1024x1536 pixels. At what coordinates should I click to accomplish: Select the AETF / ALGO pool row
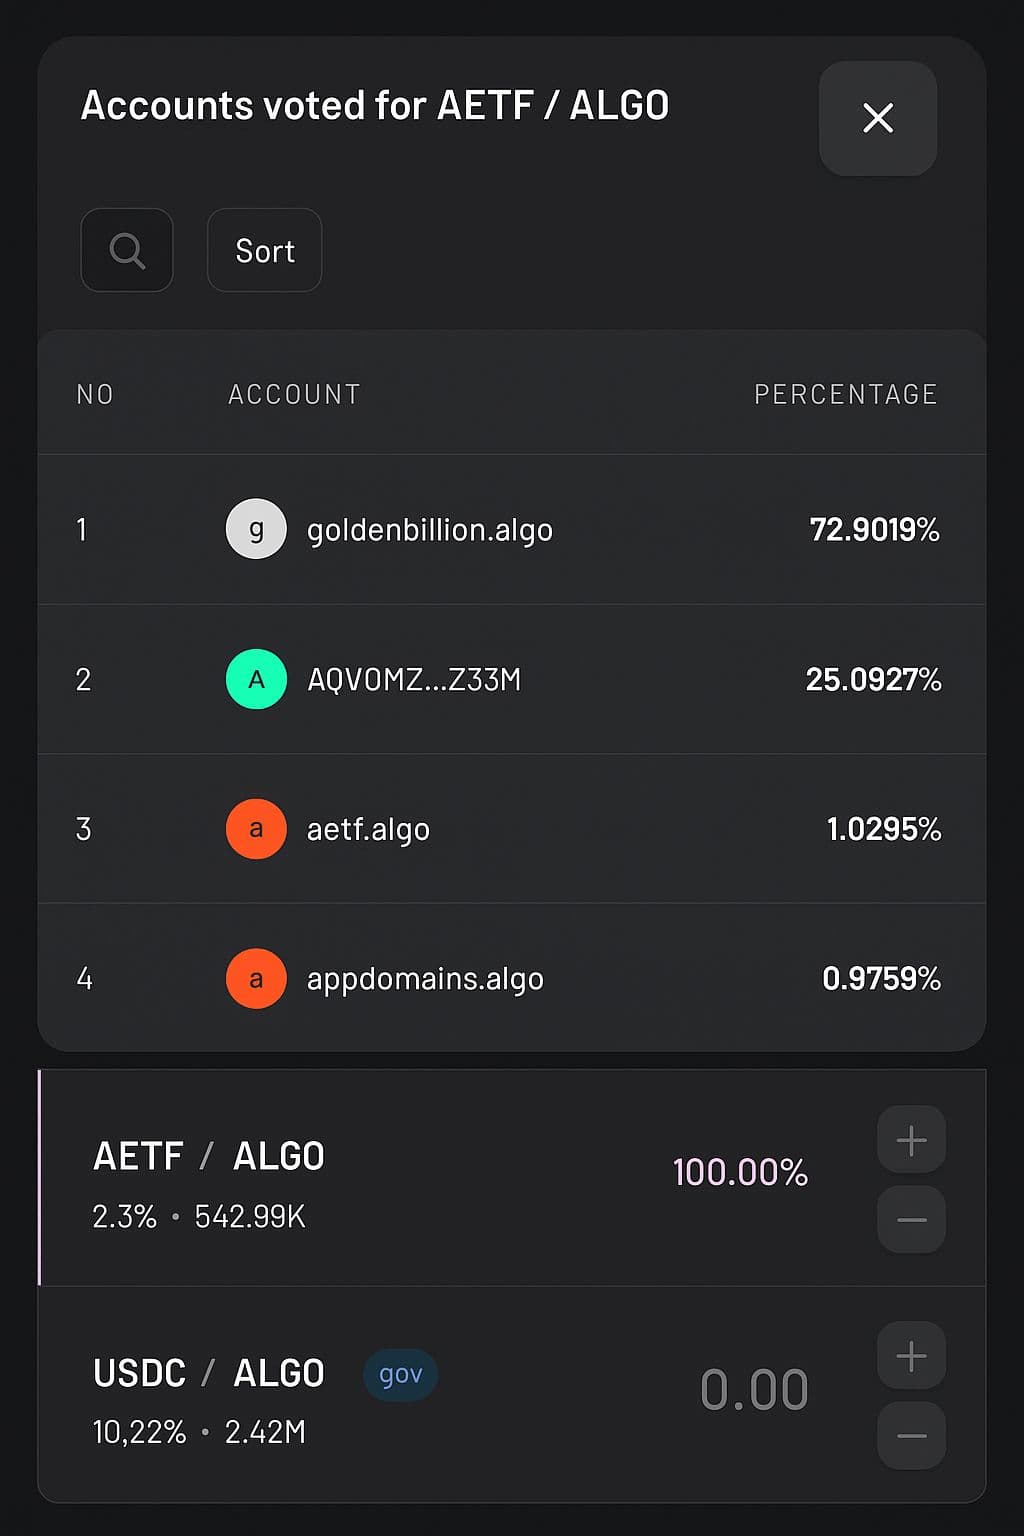pyautogui.click(x=400, y=1178)
